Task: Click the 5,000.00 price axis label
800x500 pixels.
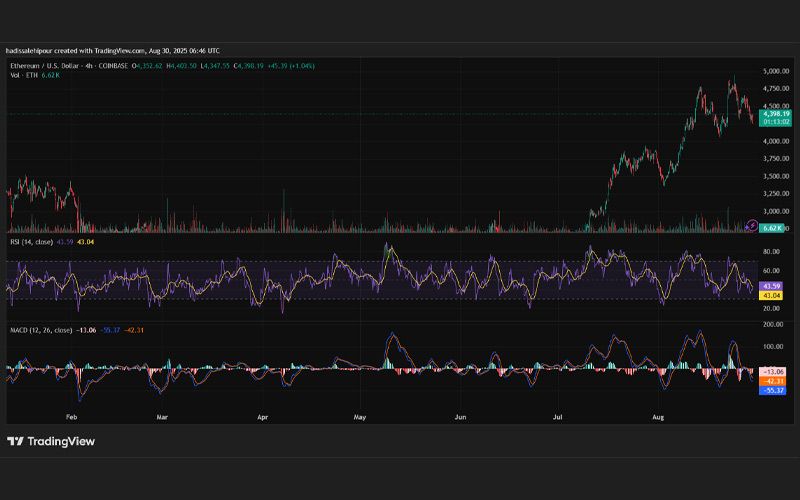Action: [776, 71]
